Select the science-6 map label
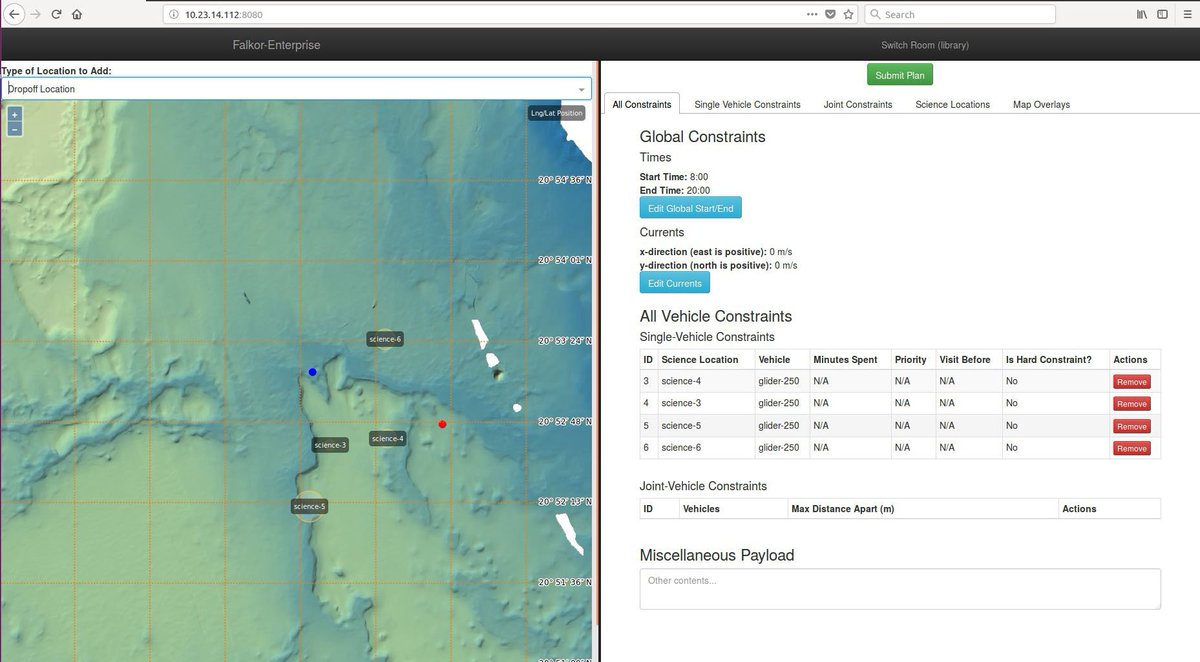1200x662 pixels. pyautogui.click(x=385, y=339)
